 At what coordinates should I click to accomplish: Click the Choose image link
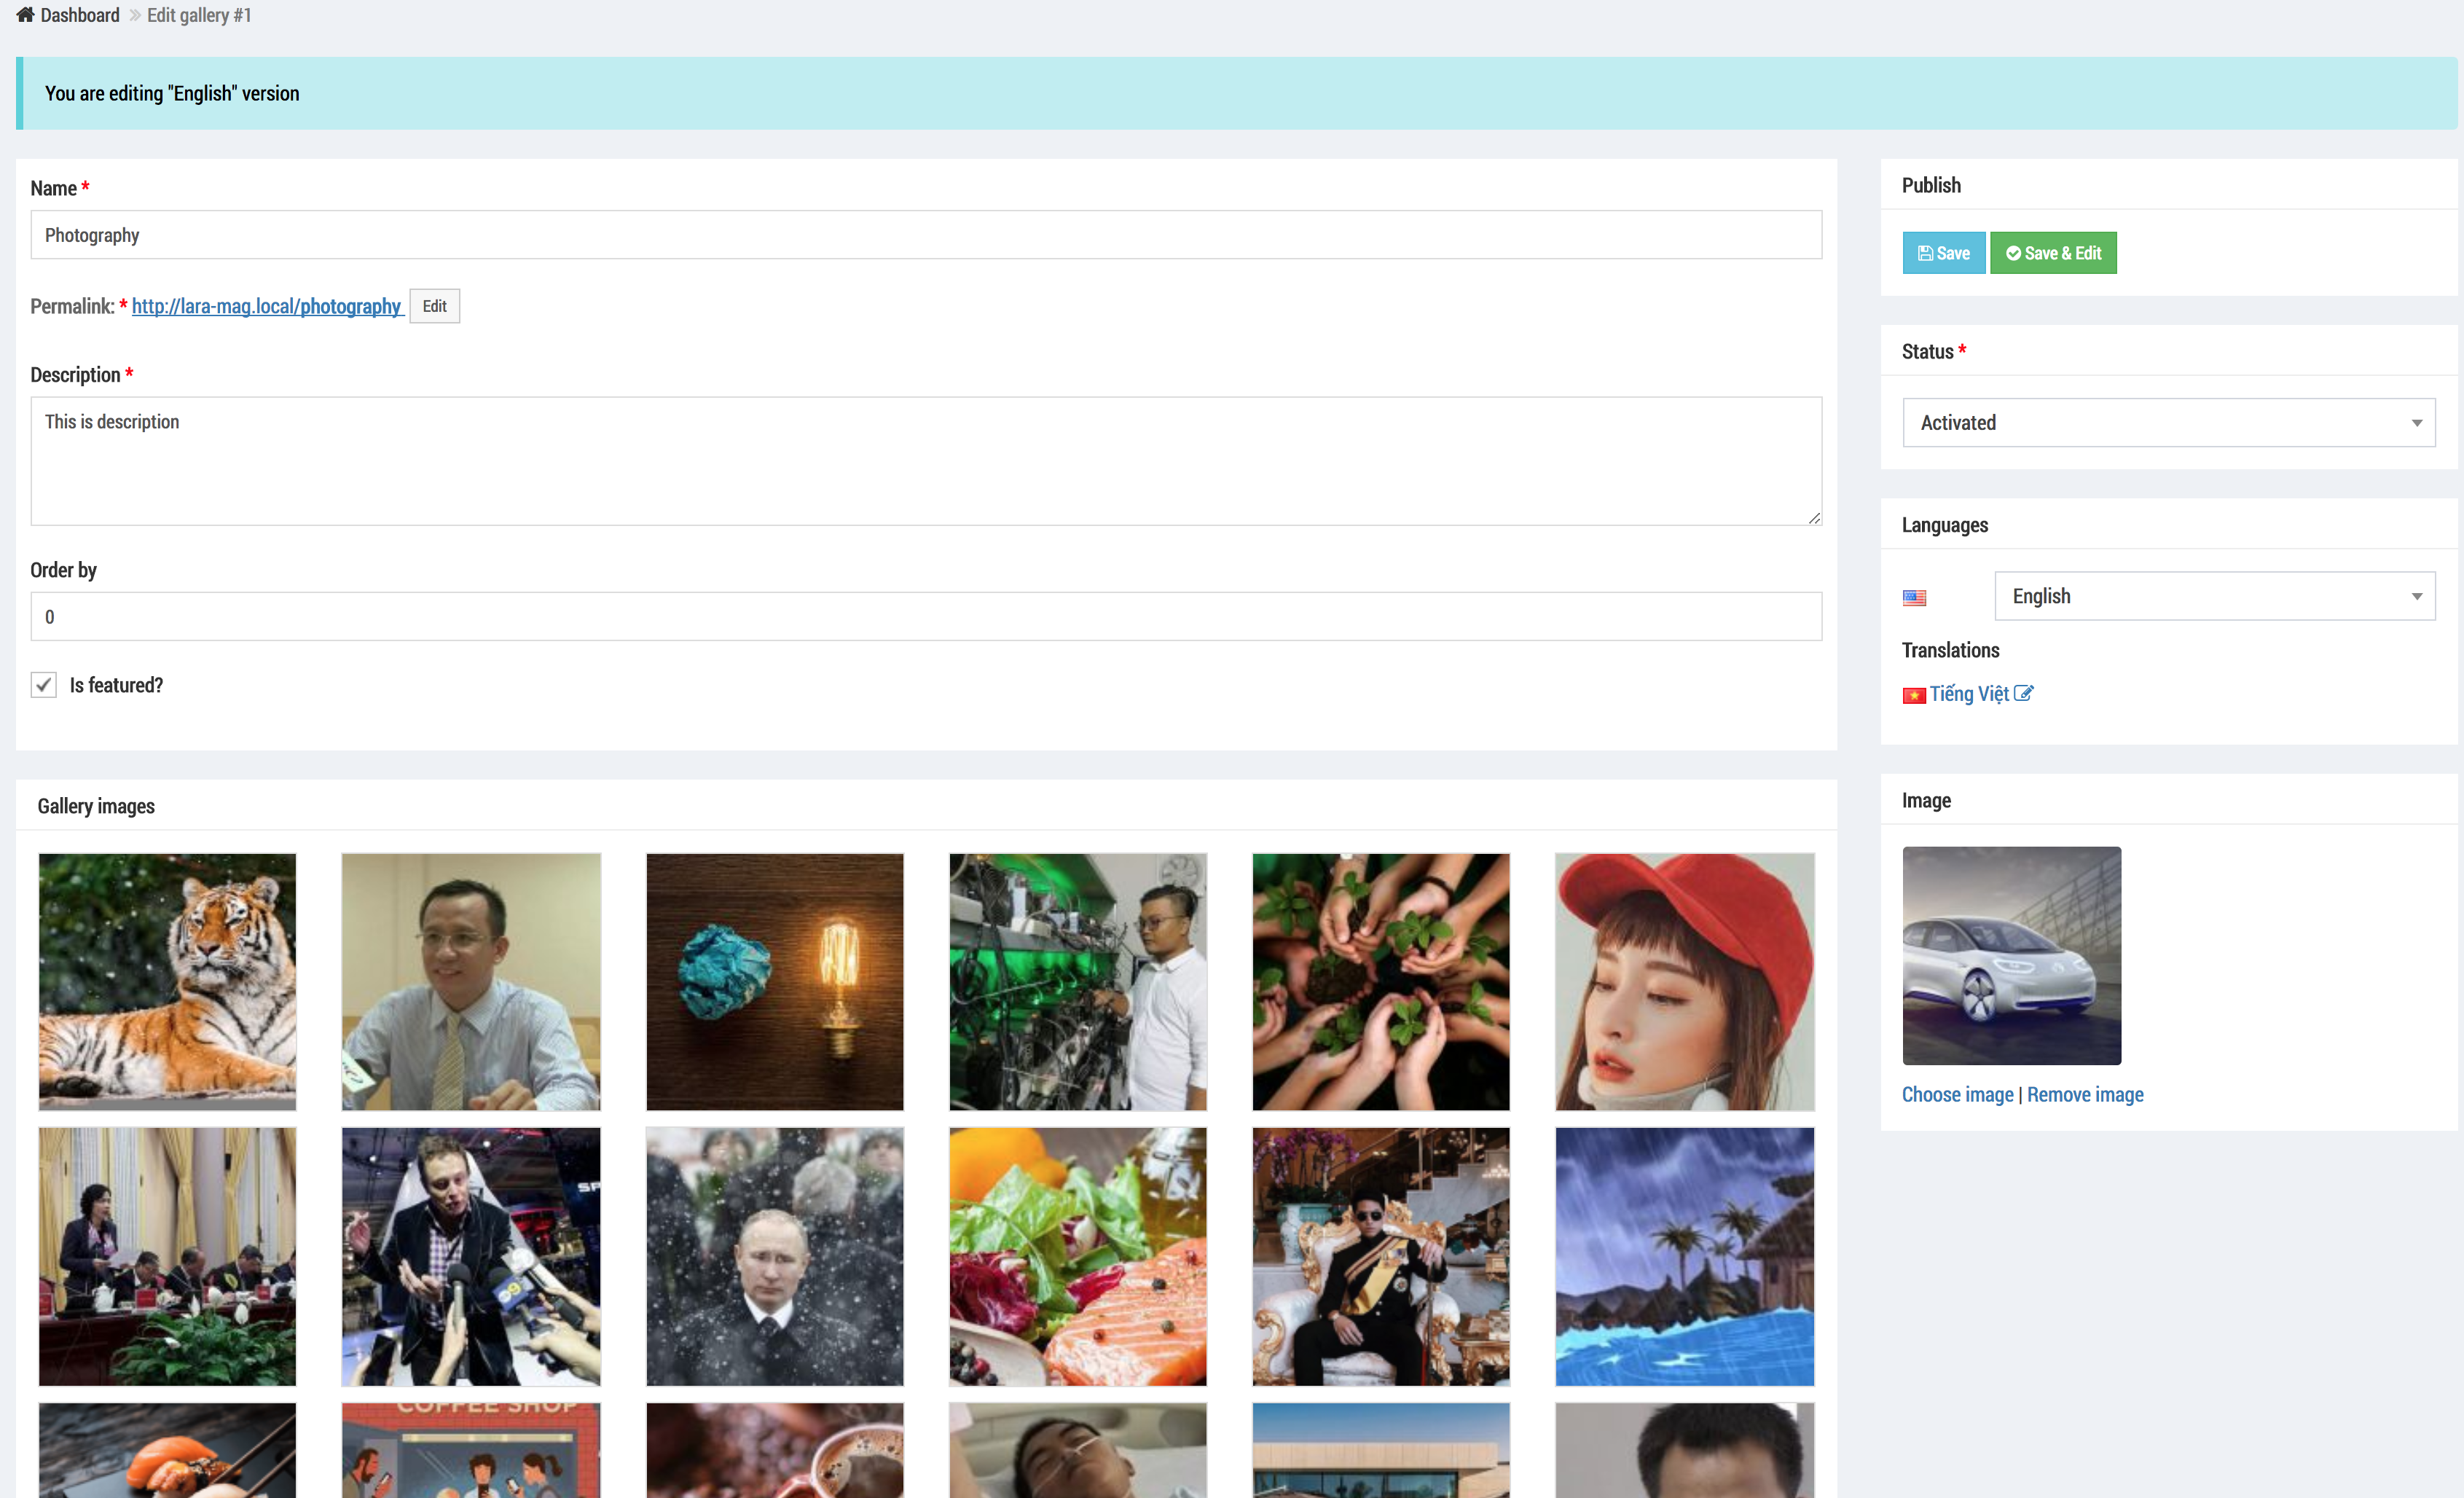(x=1957, y=1095)
